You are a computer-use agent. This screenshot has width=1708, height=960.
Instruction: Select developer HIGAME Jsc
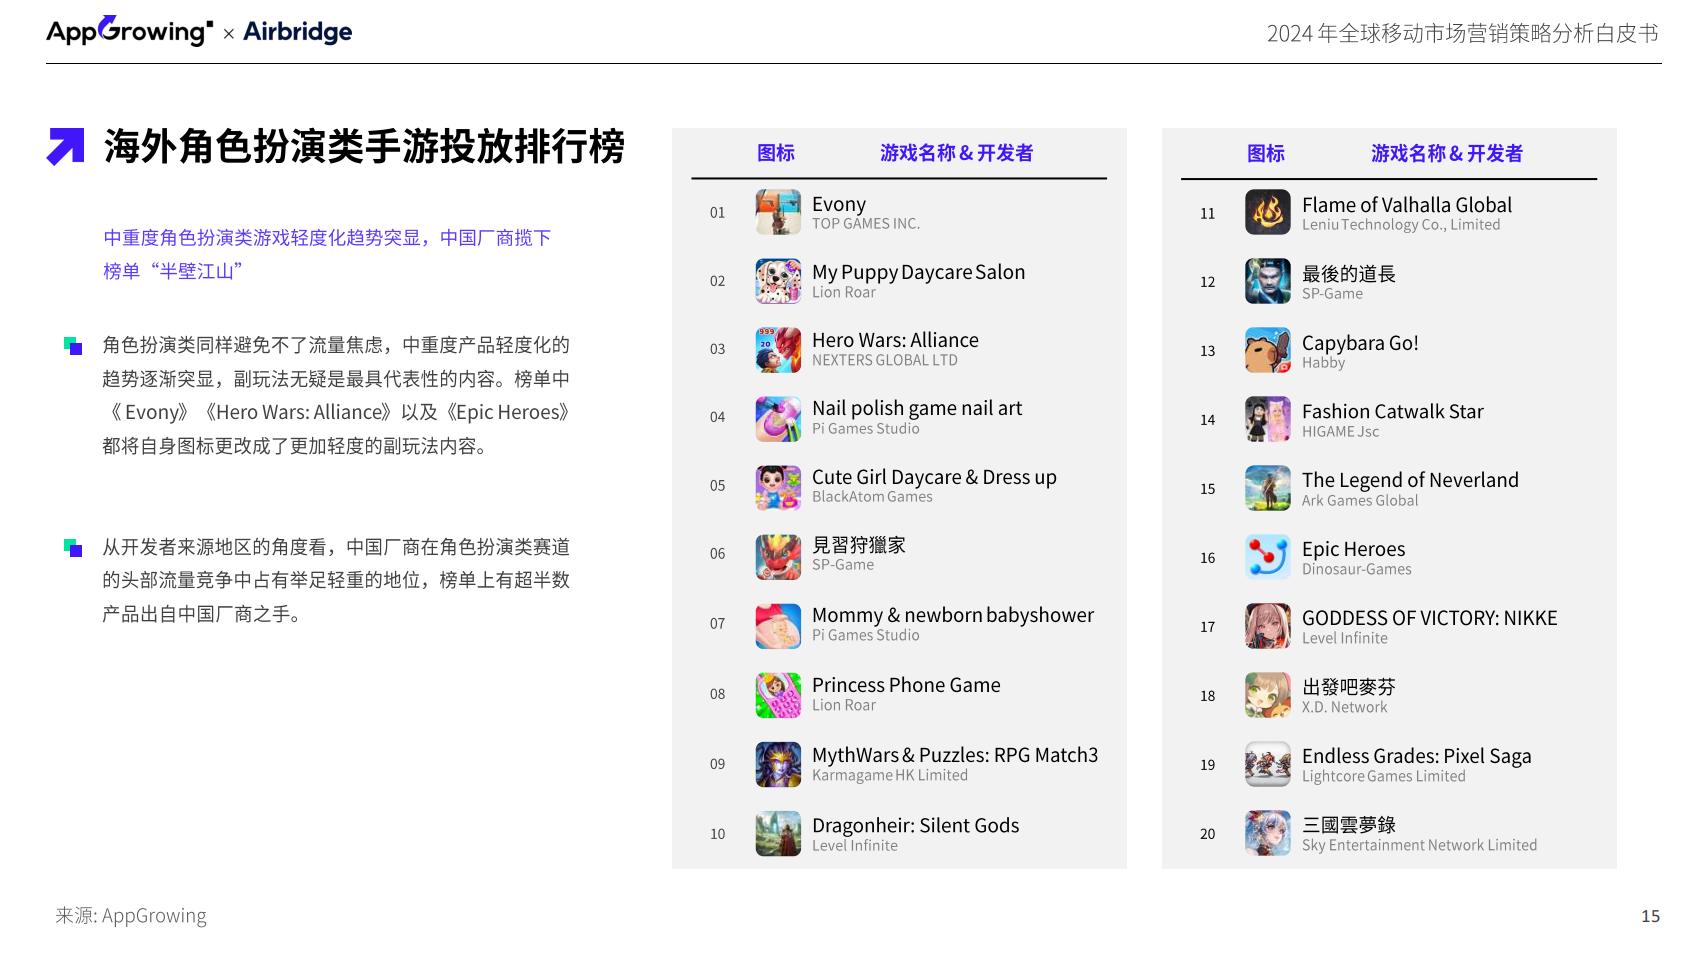[x=1340, y=432]
